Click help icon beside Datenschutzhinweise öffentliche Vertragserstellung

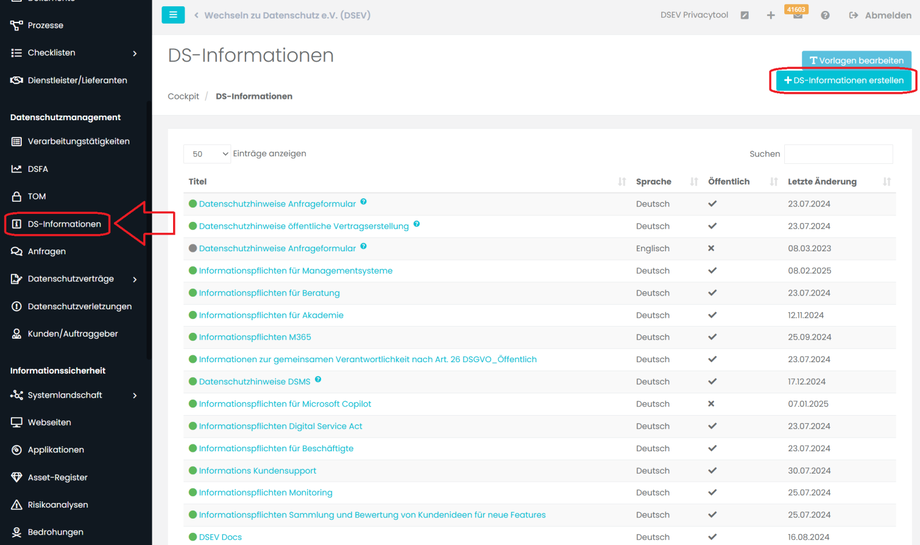point(416,224)
